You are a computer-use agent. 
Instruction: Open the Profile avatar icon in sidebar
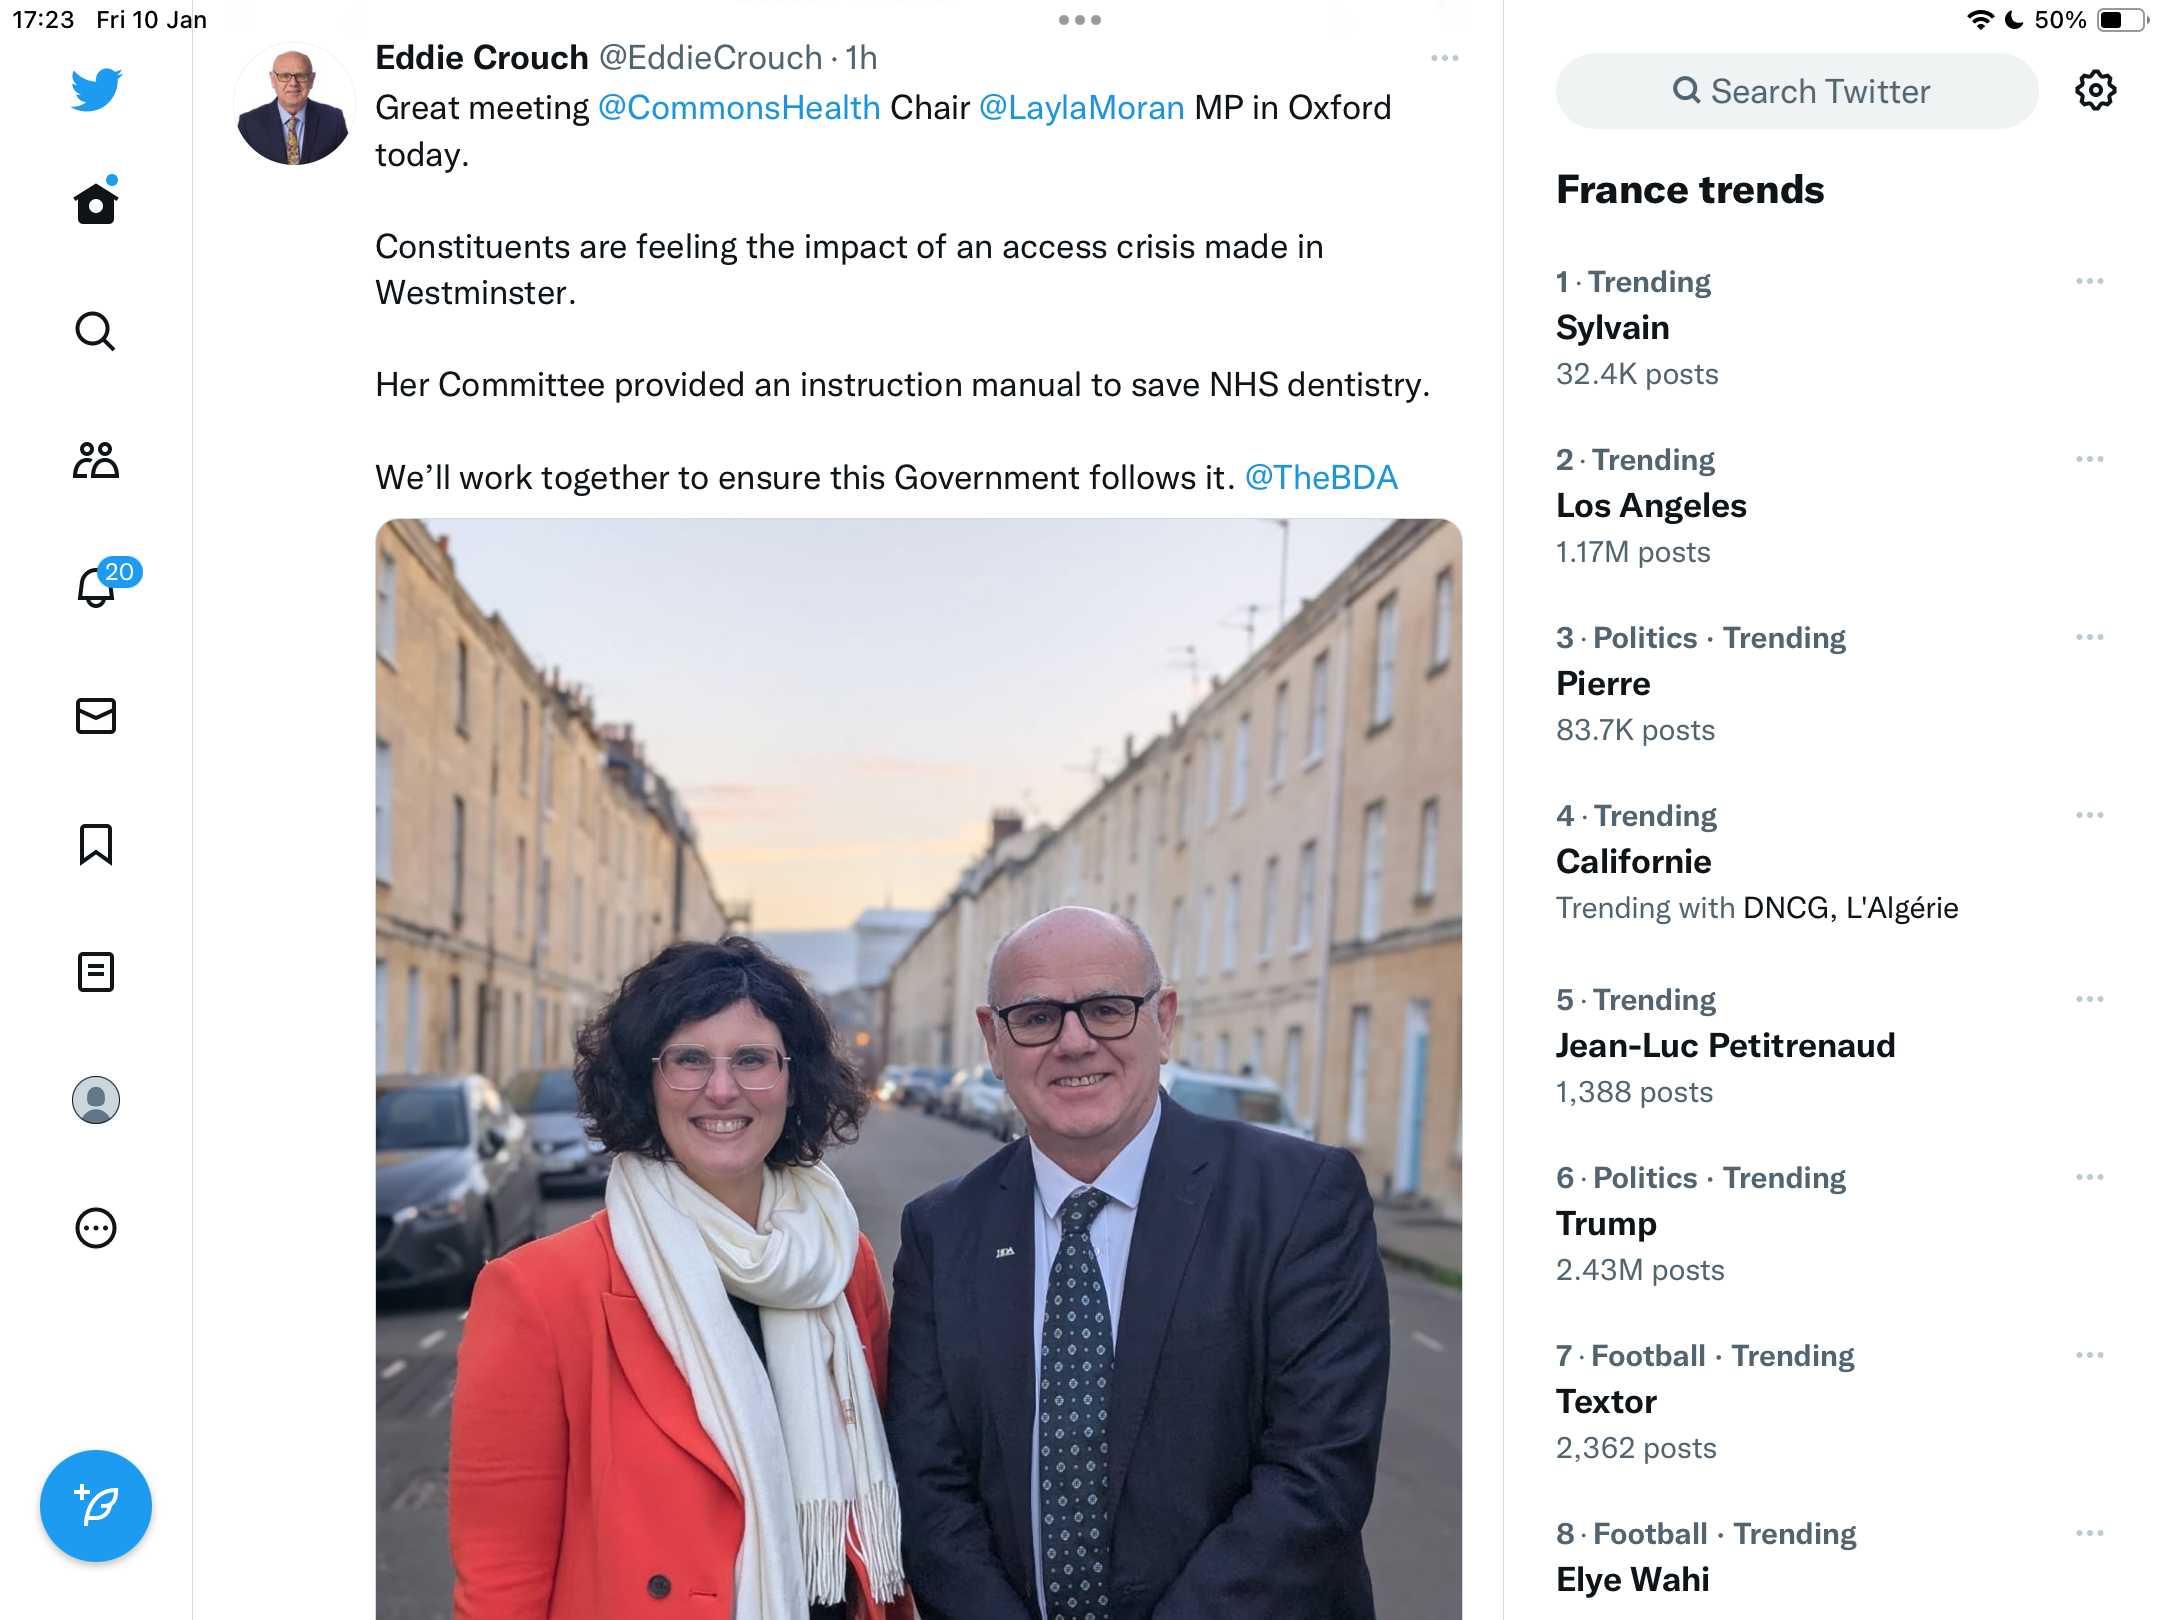pos(96,1100)
